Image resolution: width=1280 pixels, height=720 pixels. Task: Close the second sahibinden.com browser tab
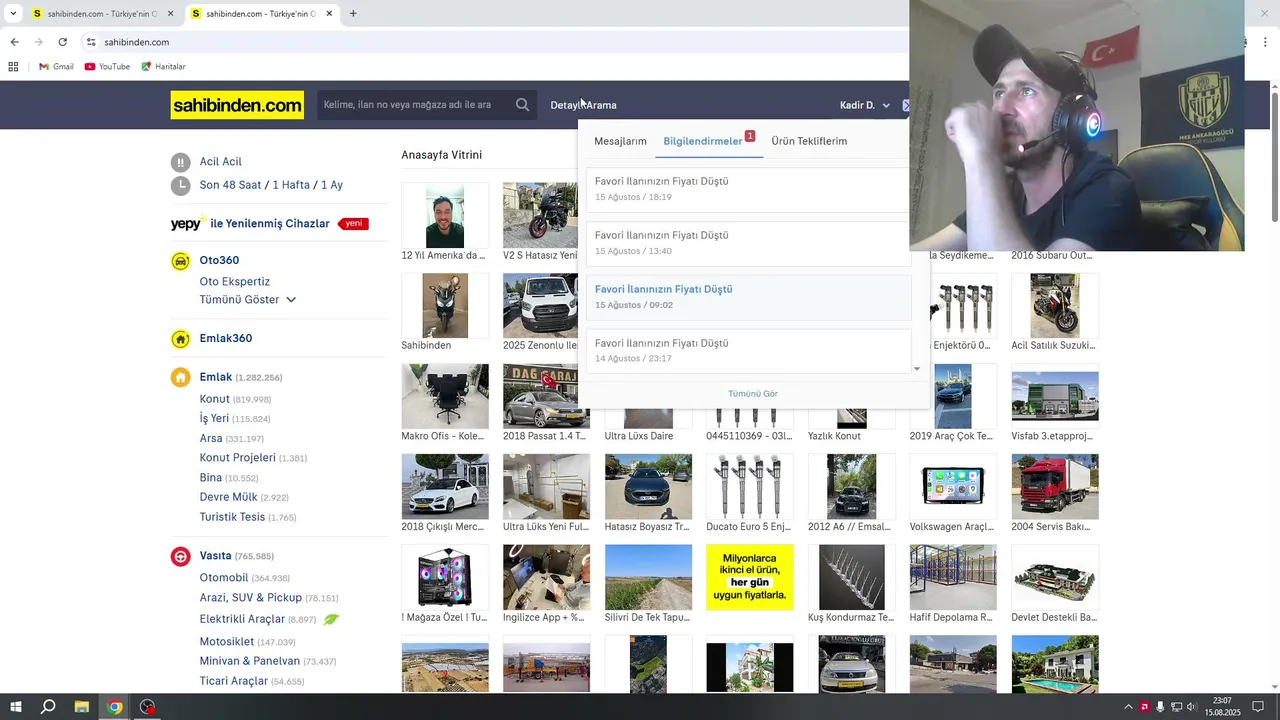[330, 14]
